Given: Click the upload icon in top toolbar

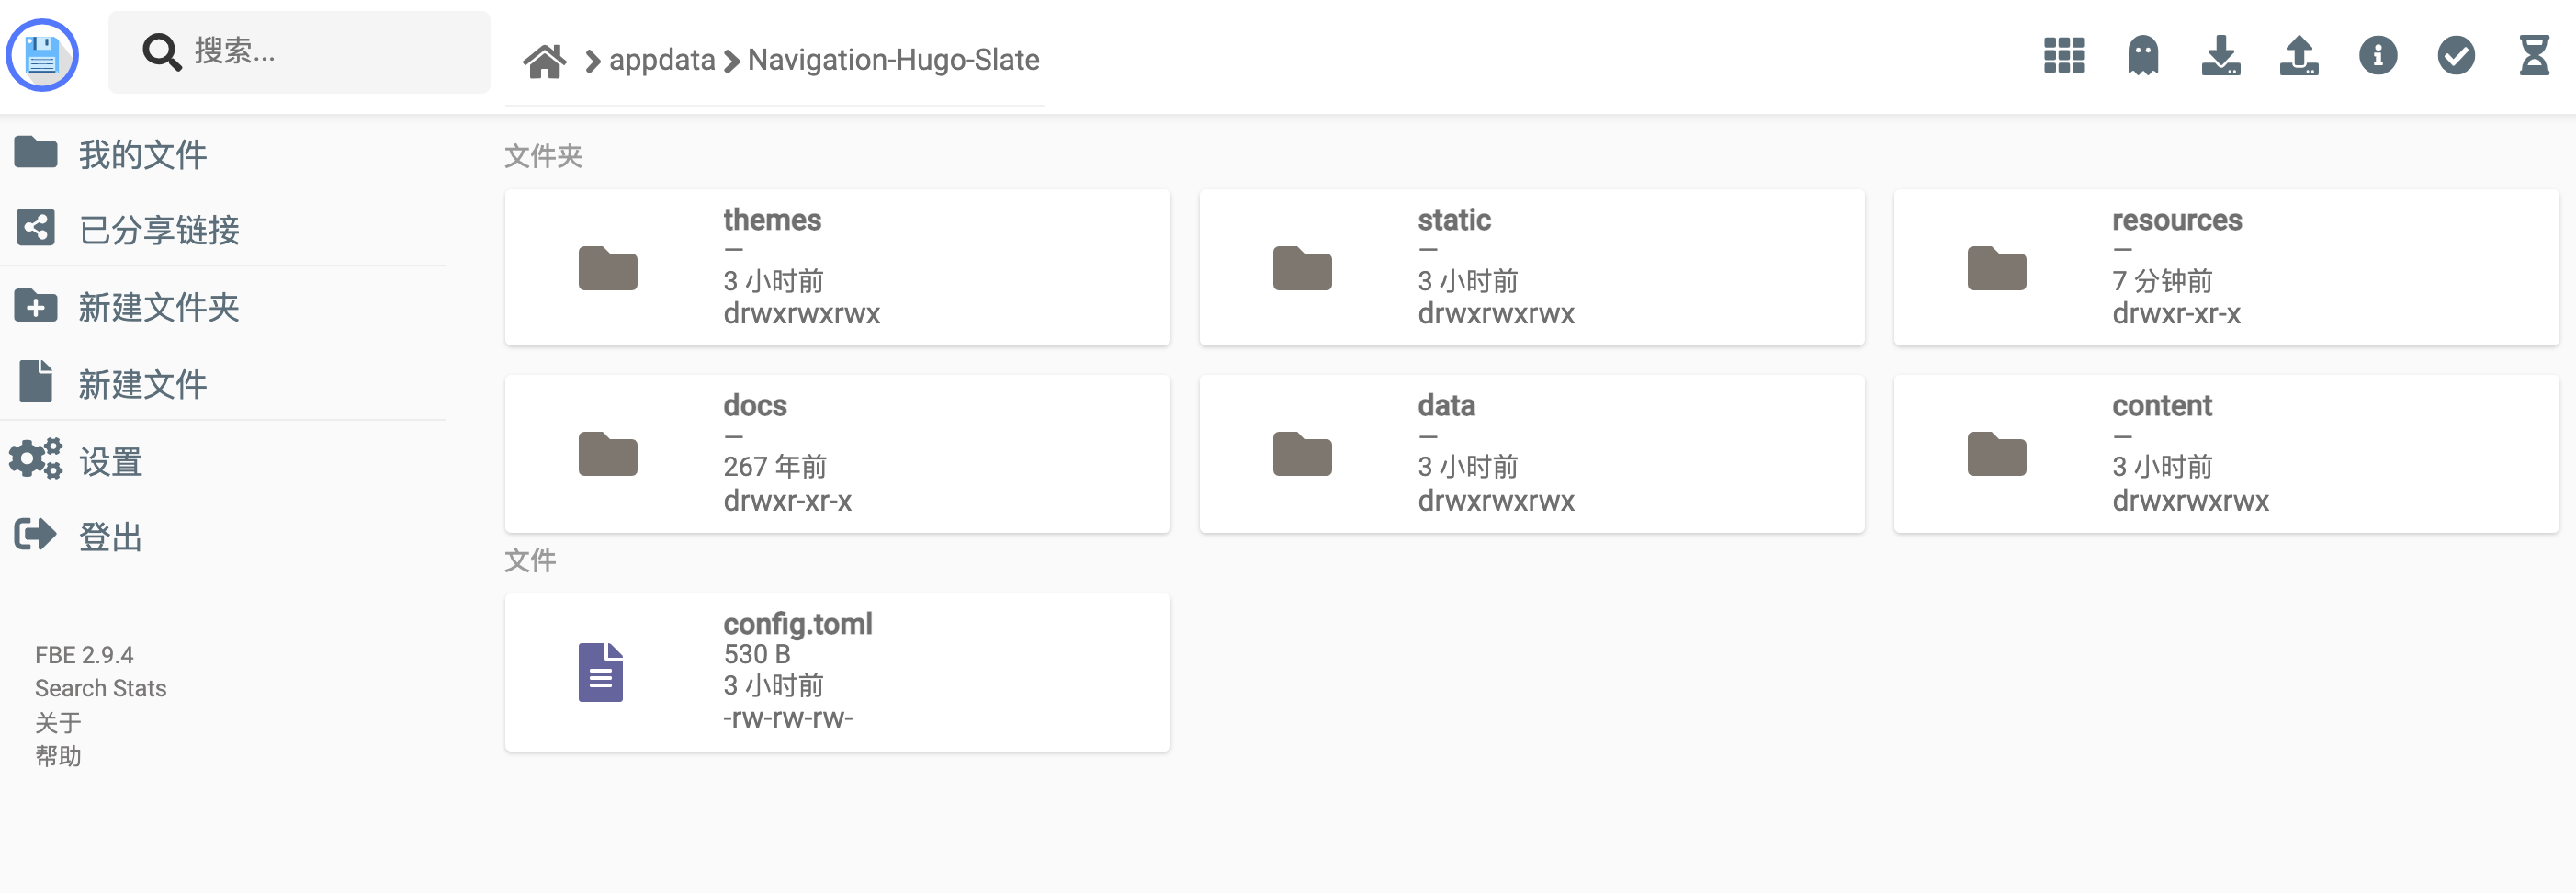Looking at the screenshot, I should [x=2298, y=56].
